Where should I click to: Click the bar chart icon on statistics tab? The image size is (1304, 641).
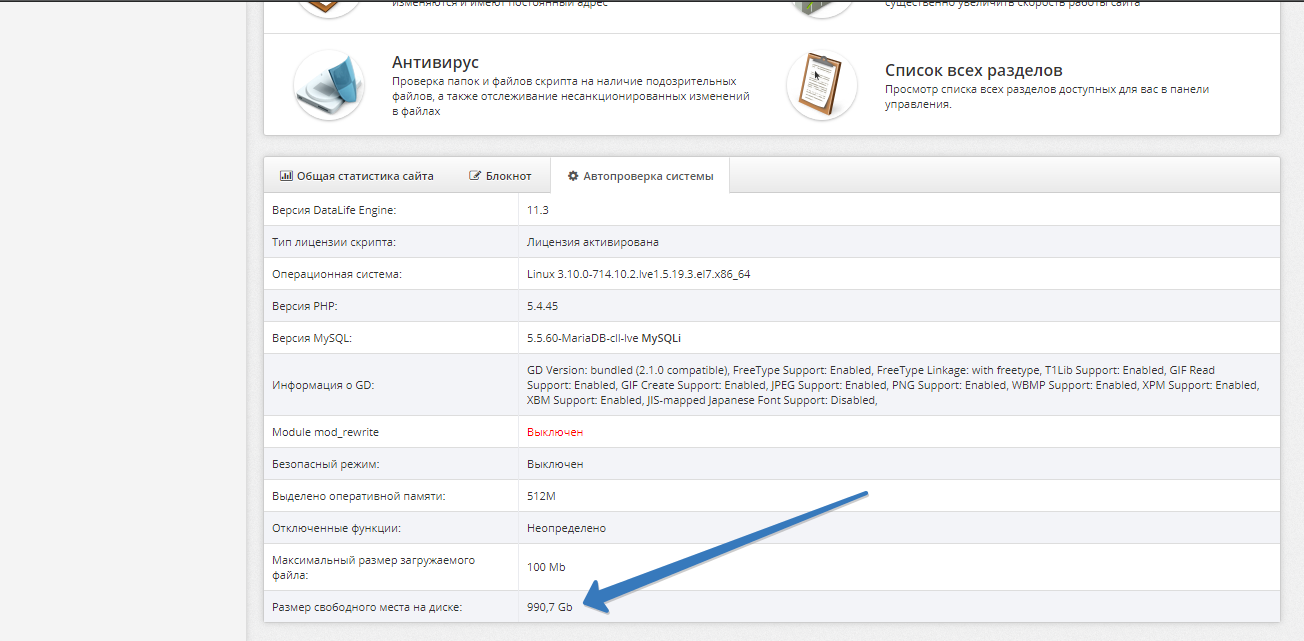pos(286,176)
